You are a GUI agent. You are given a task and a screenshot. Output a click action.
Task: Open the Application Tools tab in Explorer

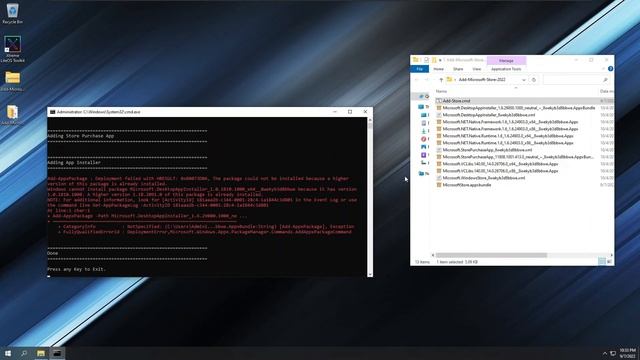pyautogui.click(x=506, y=69)
